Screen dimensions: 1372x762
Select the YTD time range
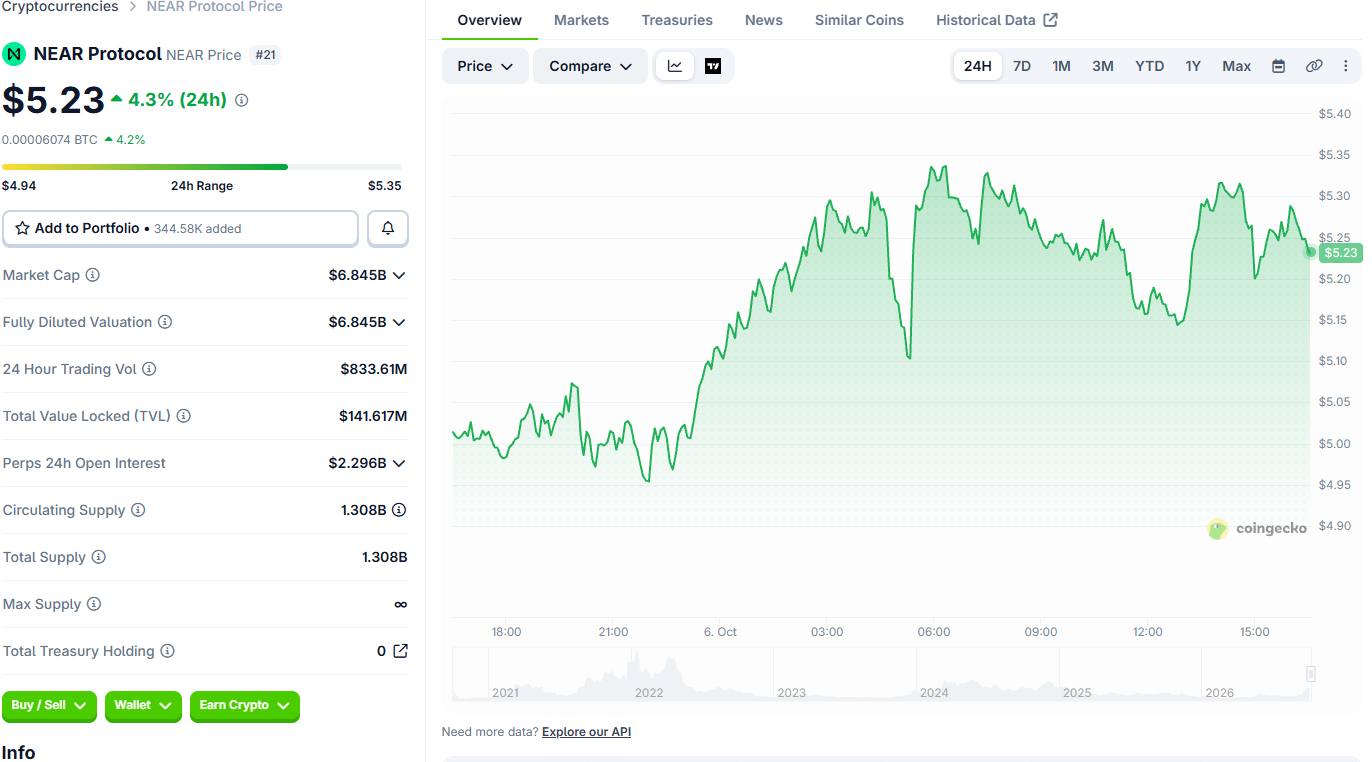click(1149, 66)
